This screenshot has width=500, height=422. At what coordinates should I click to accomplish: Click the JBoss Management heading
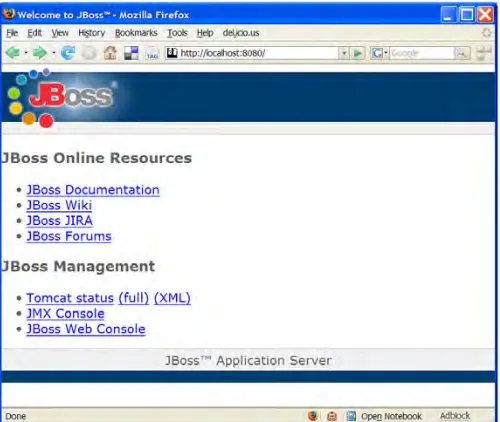(x=78, y=266)
